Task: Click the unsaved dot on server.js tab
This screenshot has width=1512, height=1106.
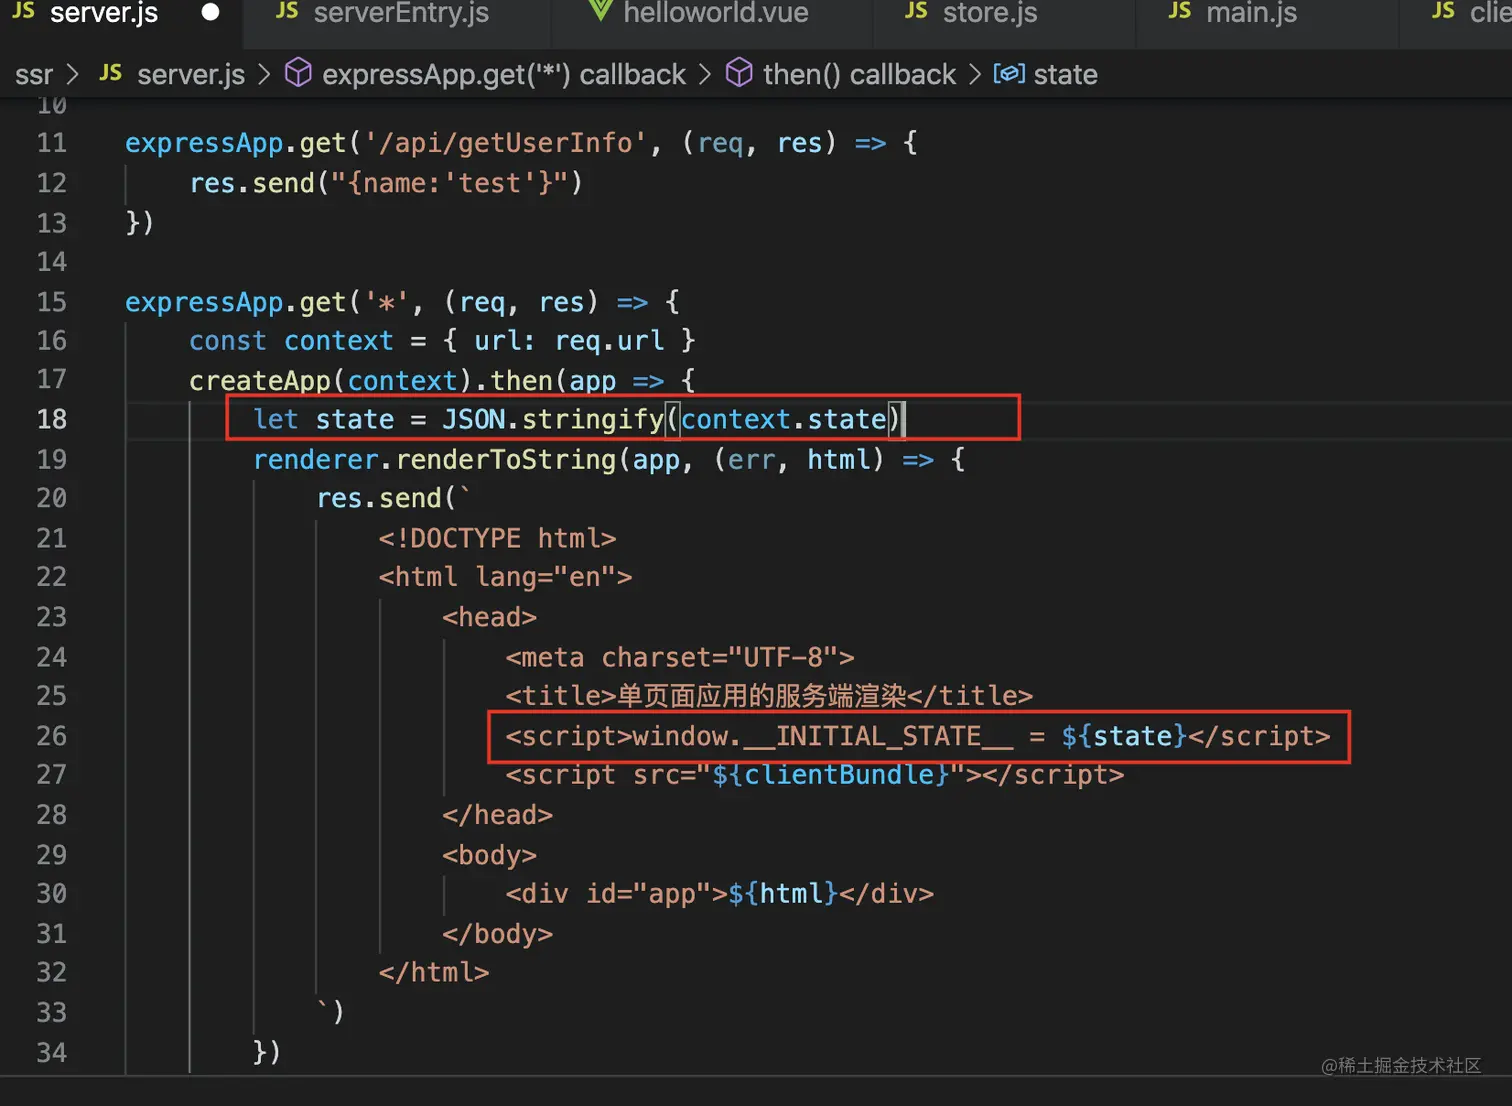Action: point(210,13)
